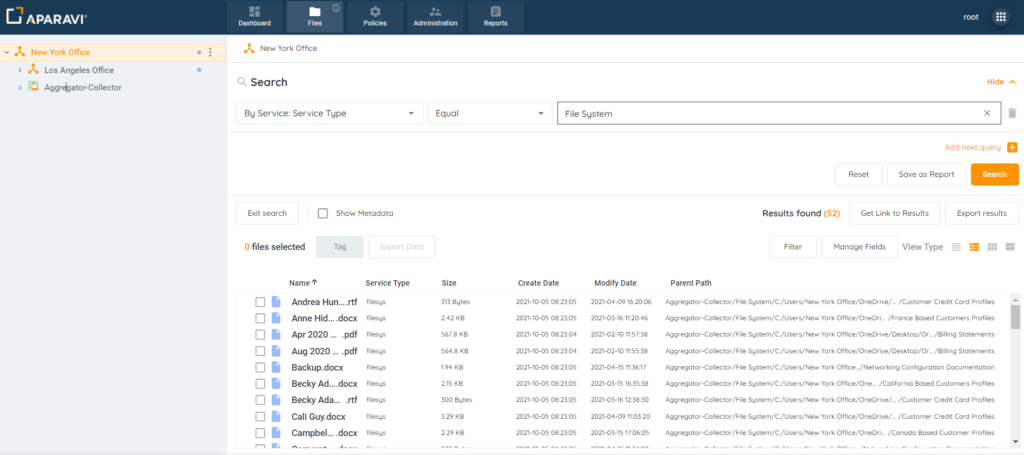
Task: Click the delete query trash icon
Action: (x=1012, y=114)
